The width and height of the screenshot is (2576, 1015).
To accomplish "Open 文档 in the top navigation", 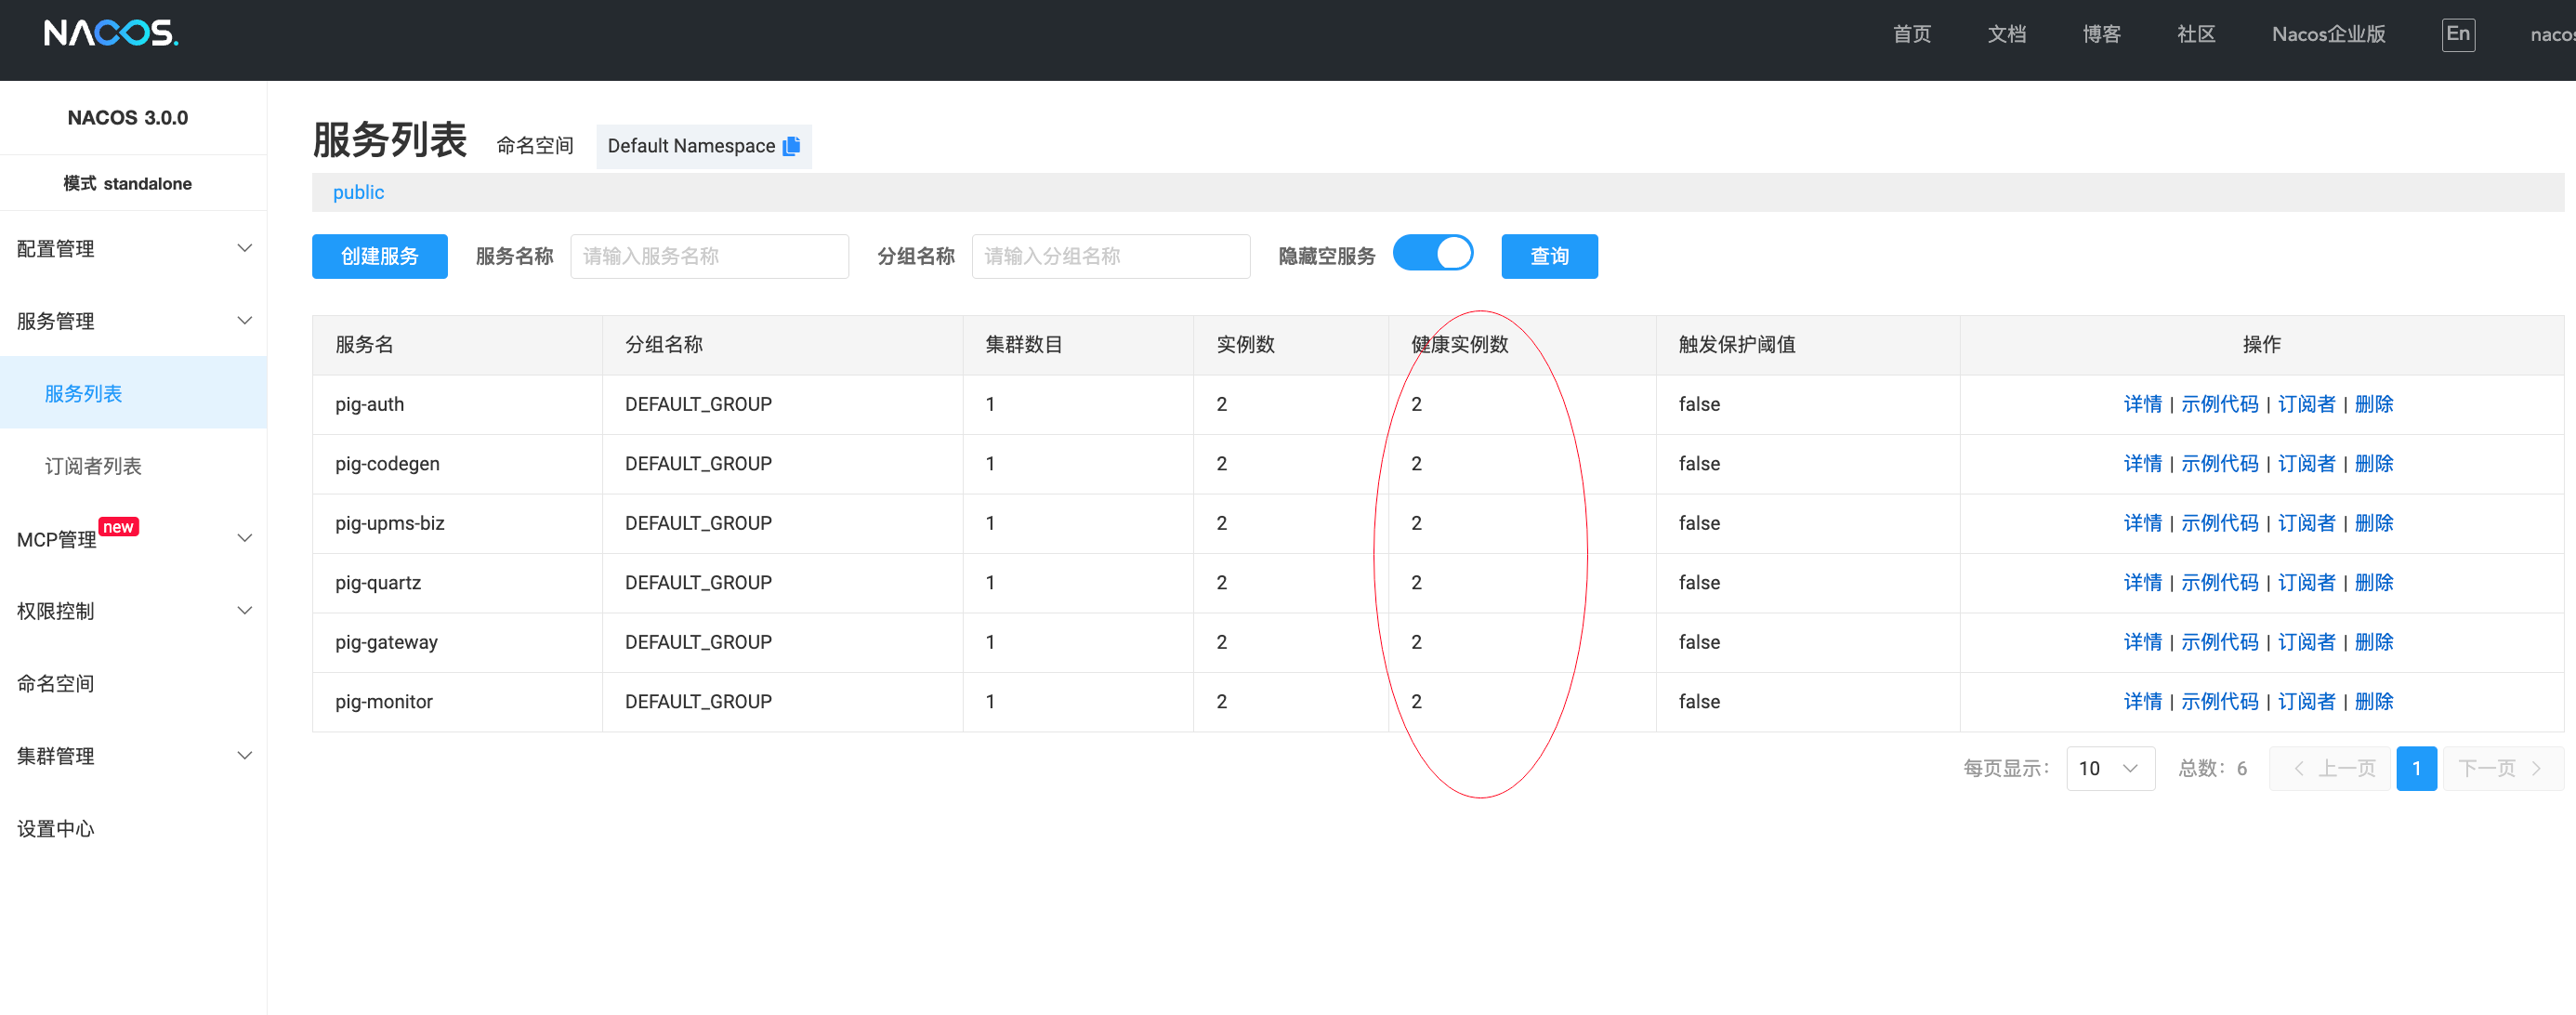I will coord(2006,34).
